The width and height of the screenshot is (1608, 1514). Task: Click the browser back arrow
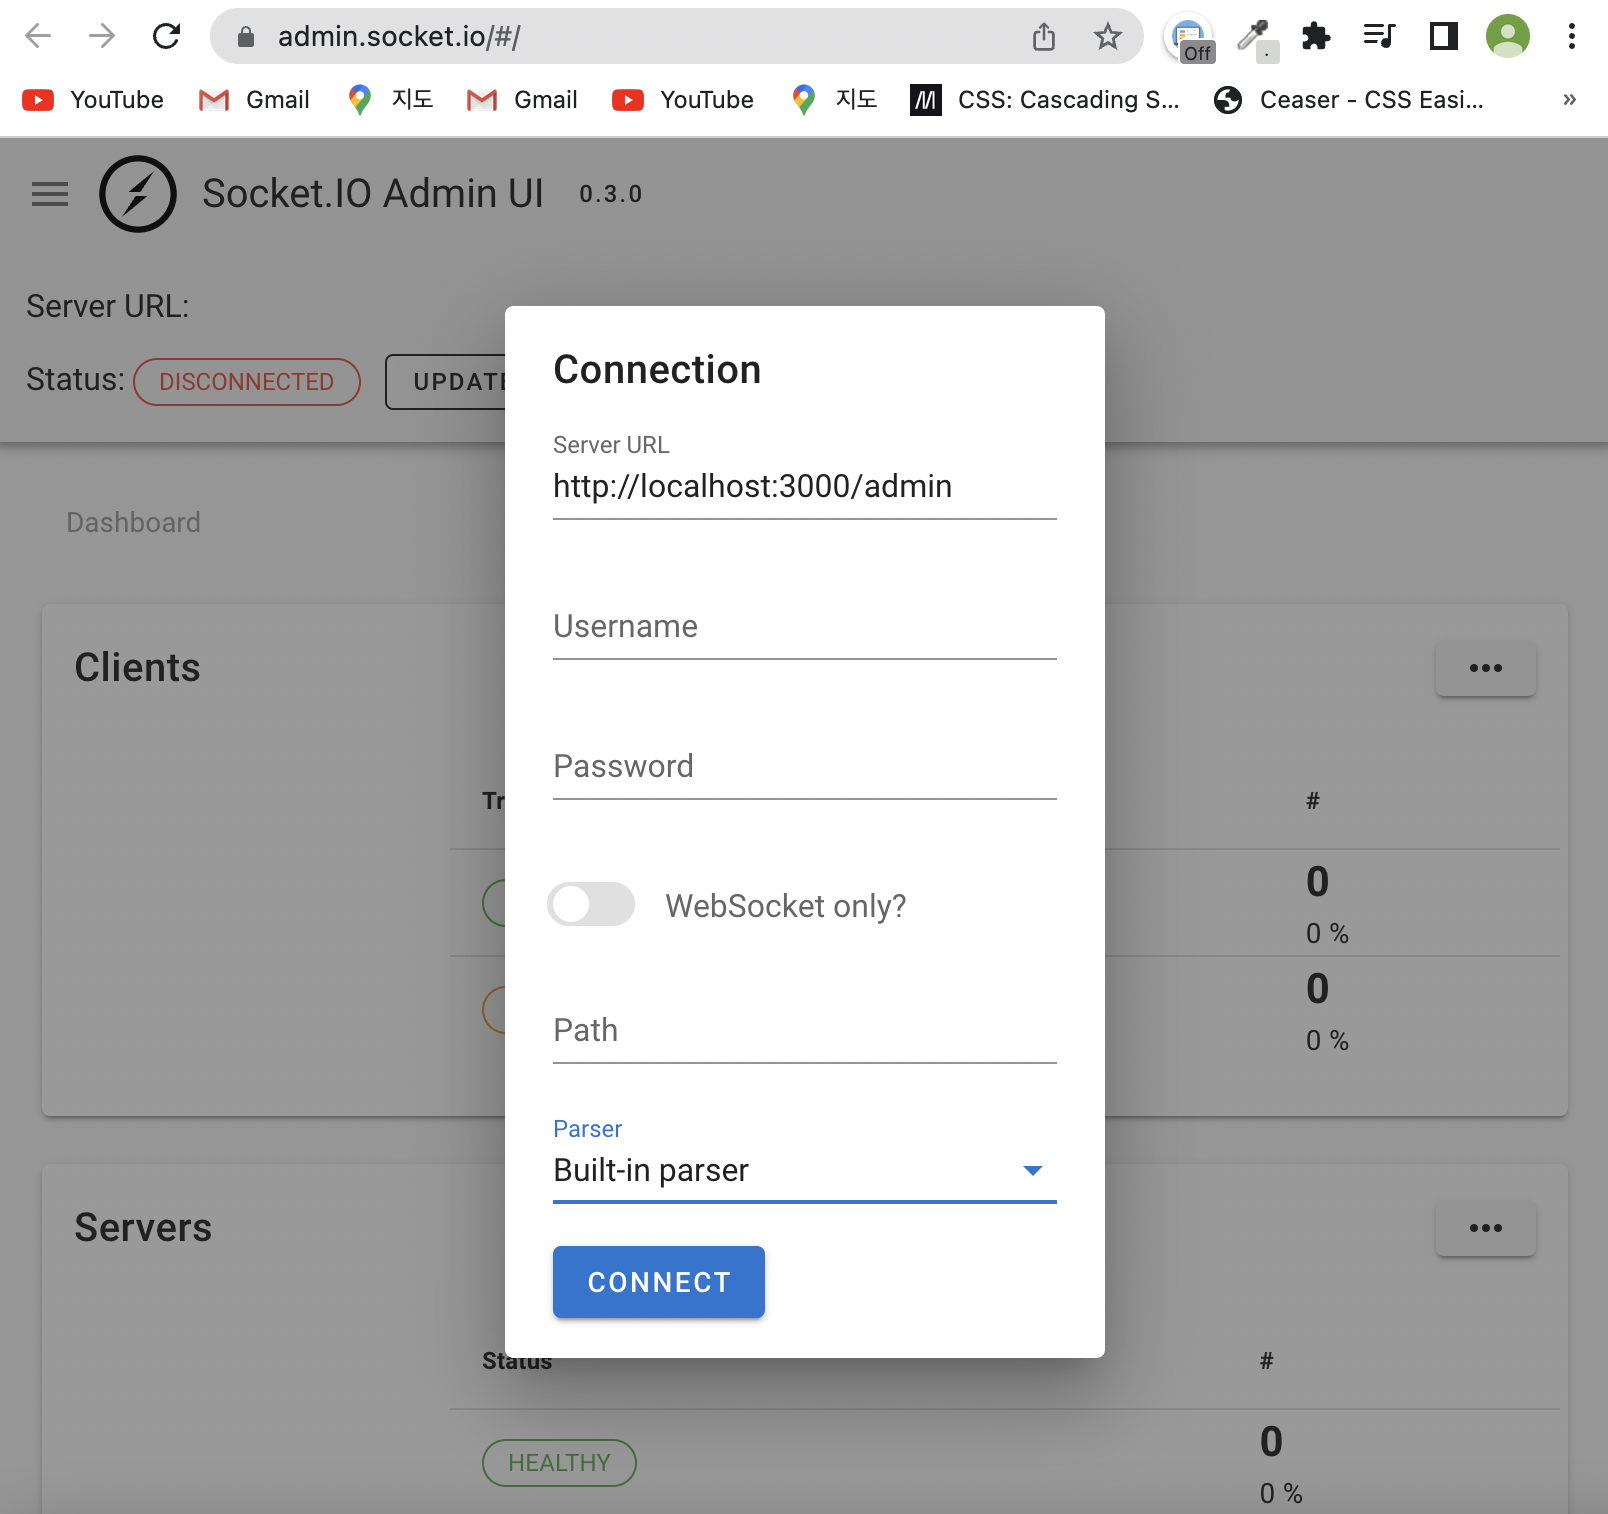click(x=38, y=37)
